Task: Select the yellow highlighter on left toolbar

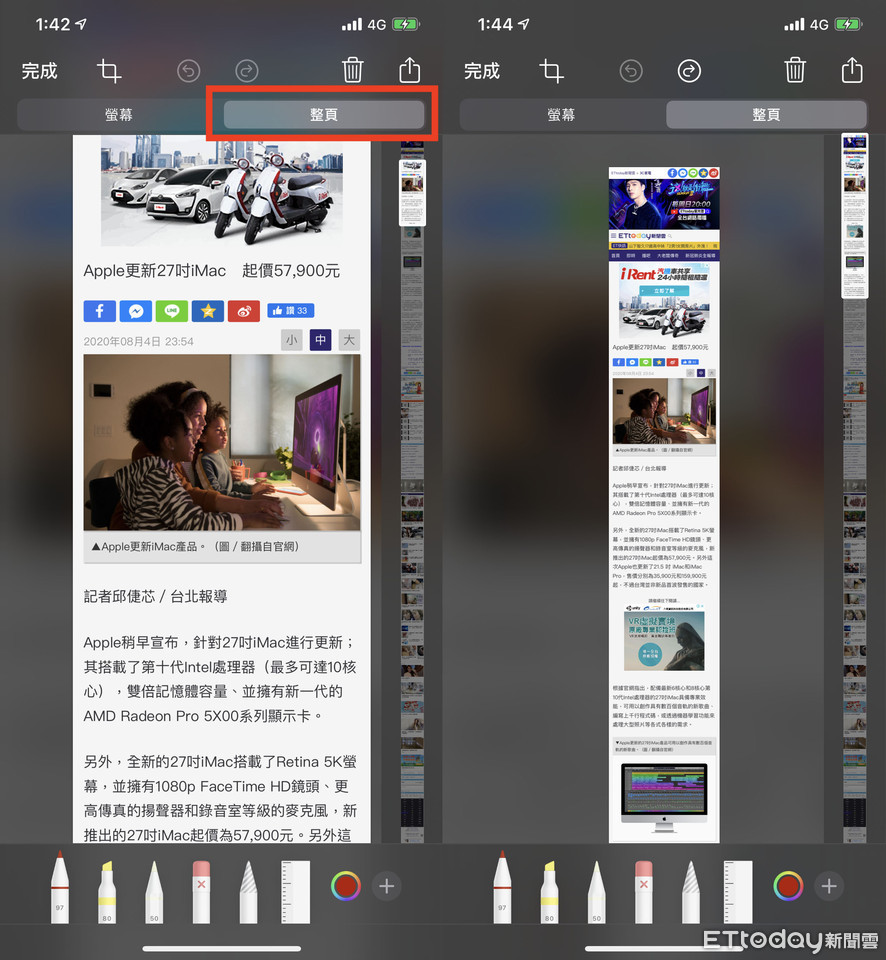Action: 106,888
